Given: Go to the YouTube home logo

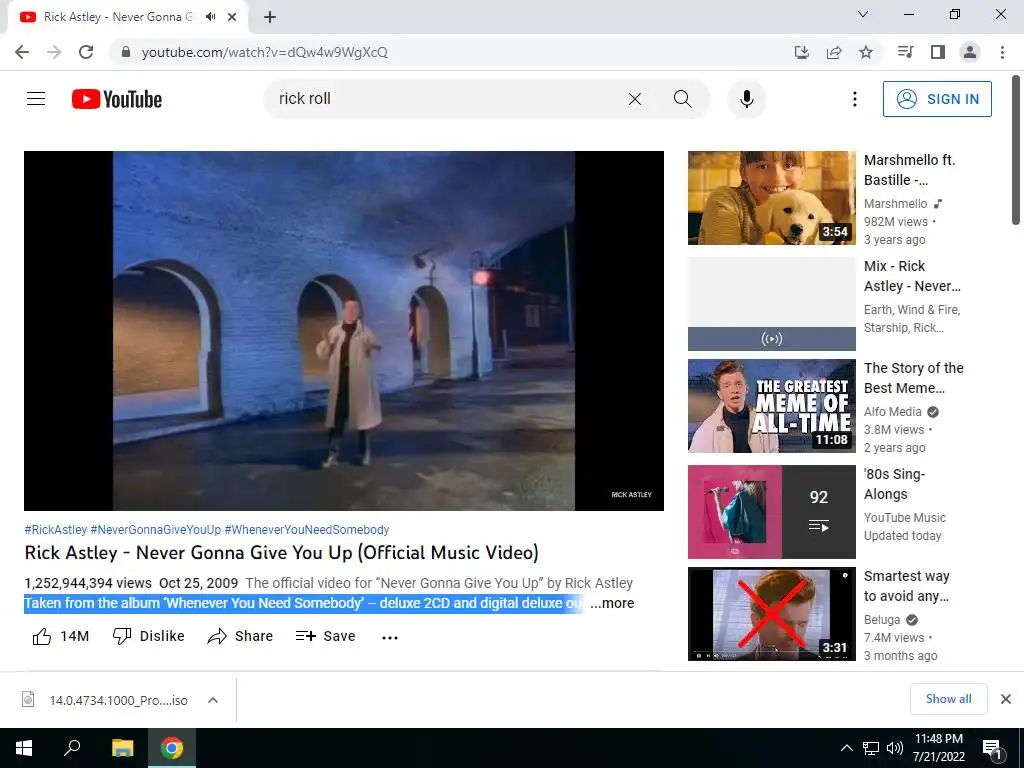Looking at the screenshot, I should point(117,99).
